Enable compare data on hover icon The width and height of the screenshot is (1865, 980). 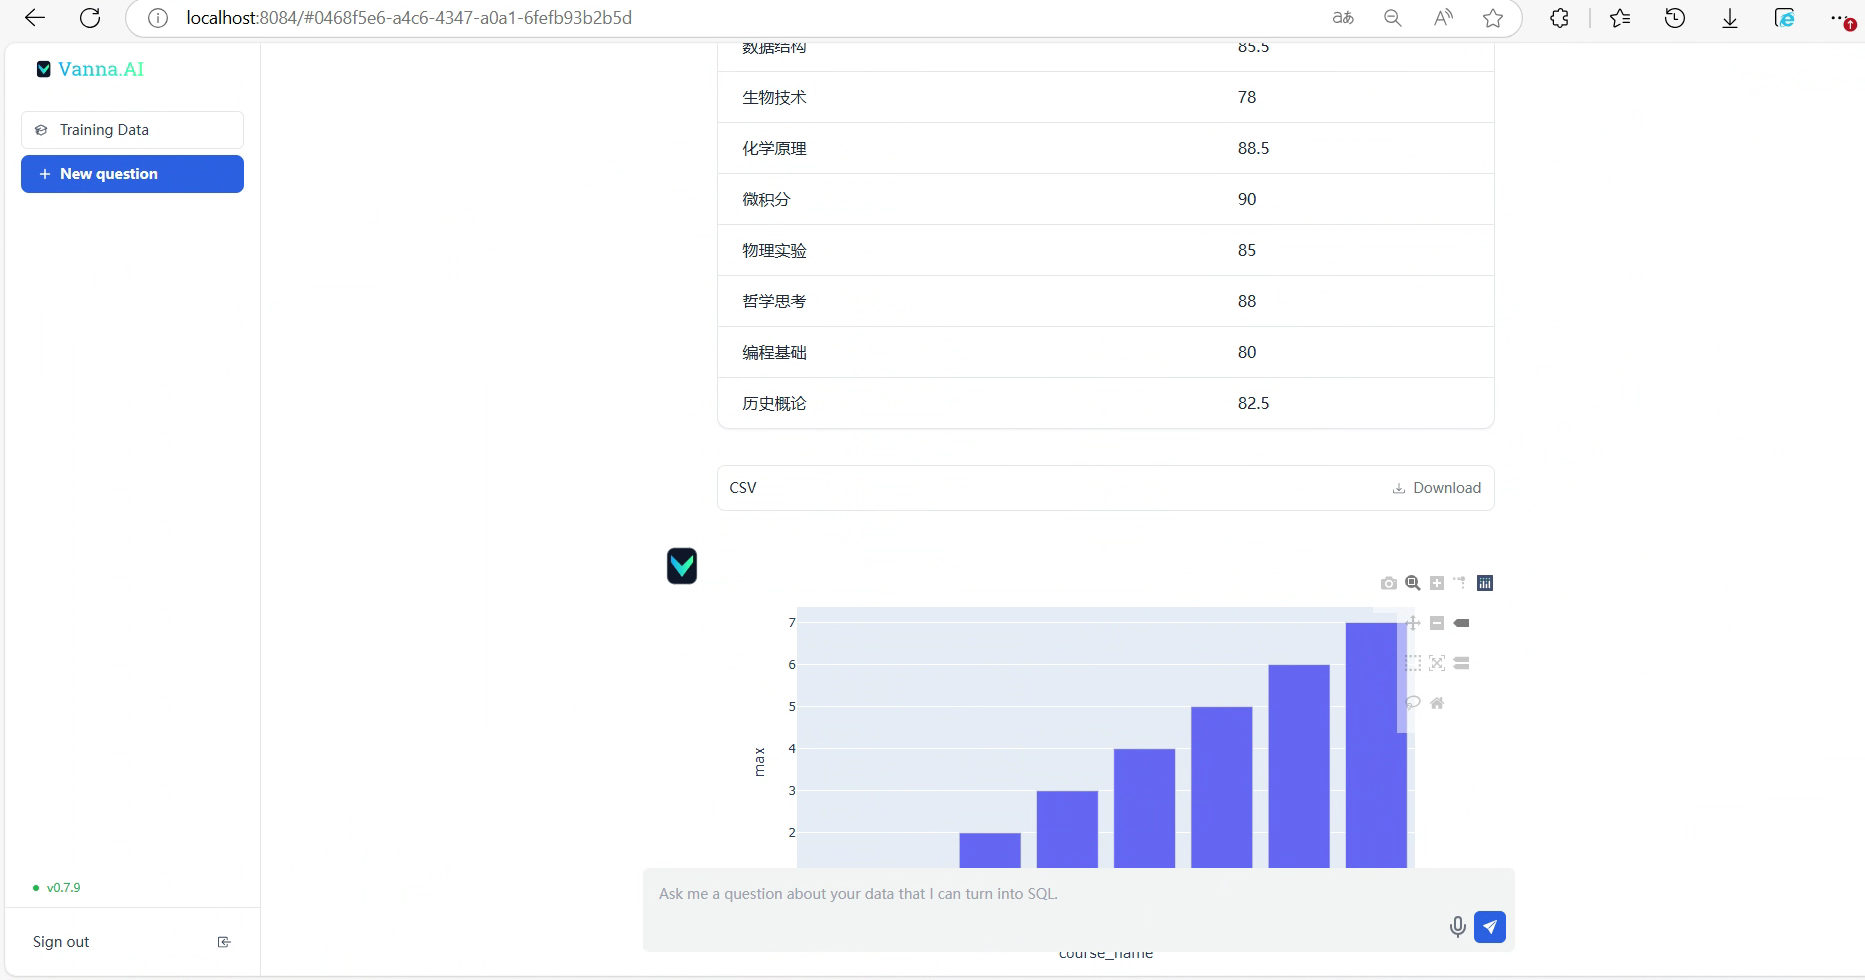coord(1461,663)
